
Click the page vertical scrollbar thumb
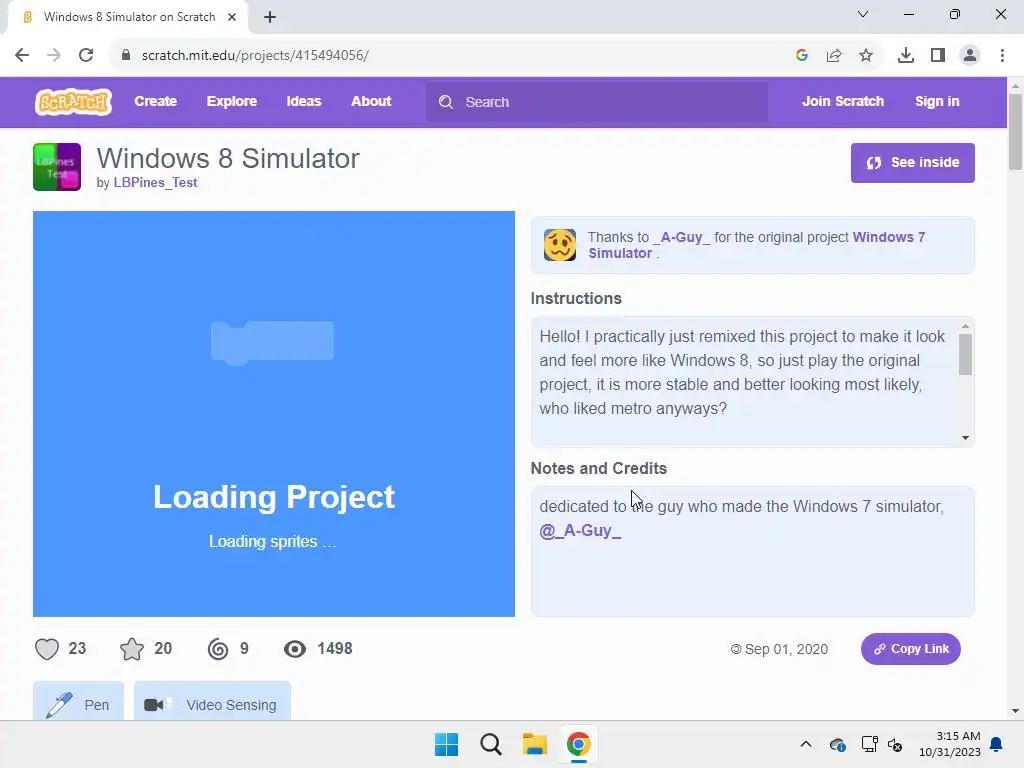1015,132
